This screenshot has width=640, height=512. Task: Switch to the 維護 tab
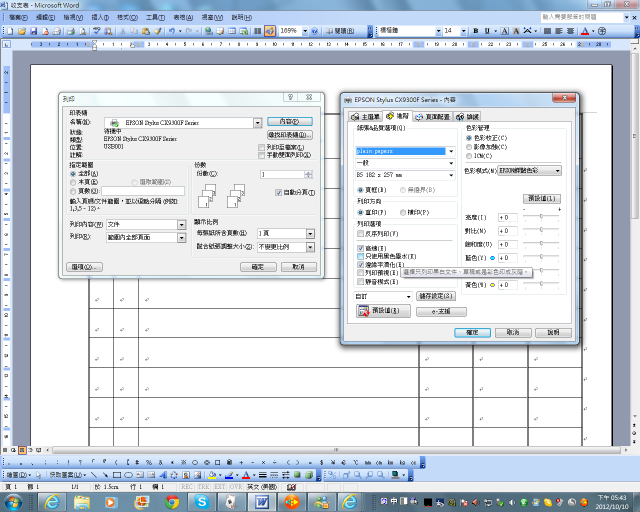(467, 117)
